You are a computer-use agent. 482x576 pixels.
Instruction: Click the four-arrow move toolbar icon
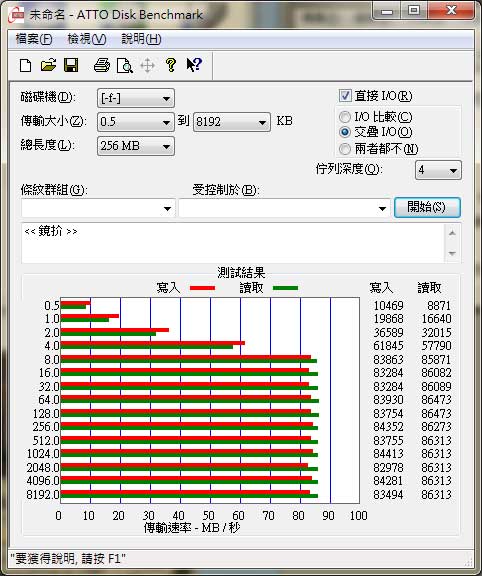pyautogui.click(x=147, y=66)
